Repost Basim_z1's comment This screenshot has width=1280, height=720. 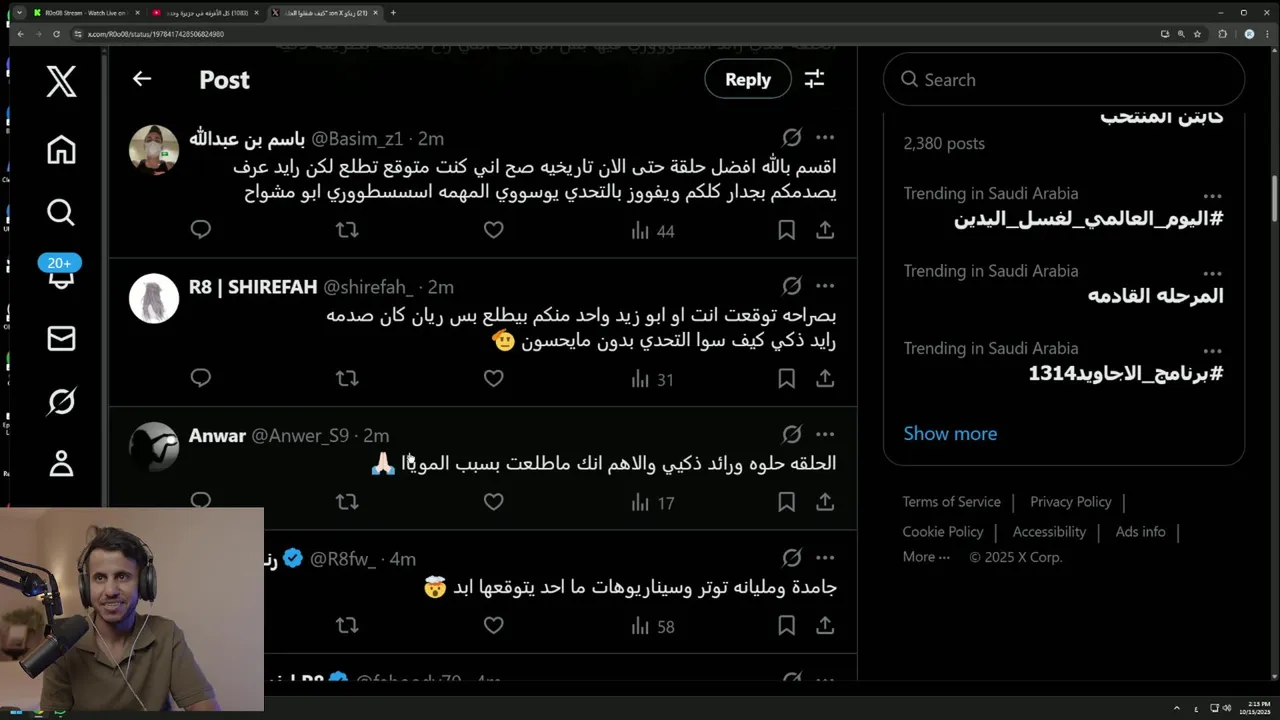(x=347, y=230)
